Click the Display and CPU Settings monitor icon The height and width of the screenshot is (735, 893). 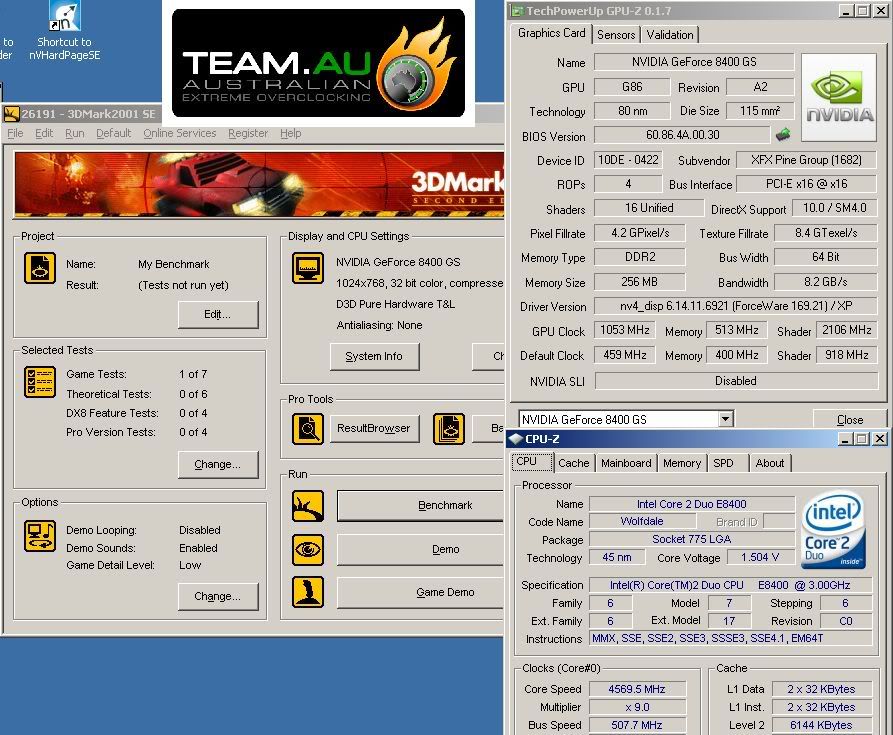(x=308, y=268)
